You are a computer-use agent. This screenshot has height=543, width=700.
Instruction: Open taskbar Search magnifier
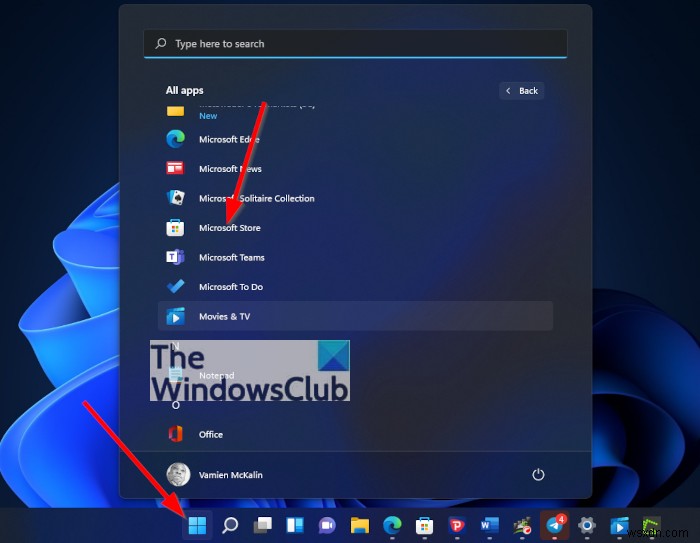(x=230, y=526)
